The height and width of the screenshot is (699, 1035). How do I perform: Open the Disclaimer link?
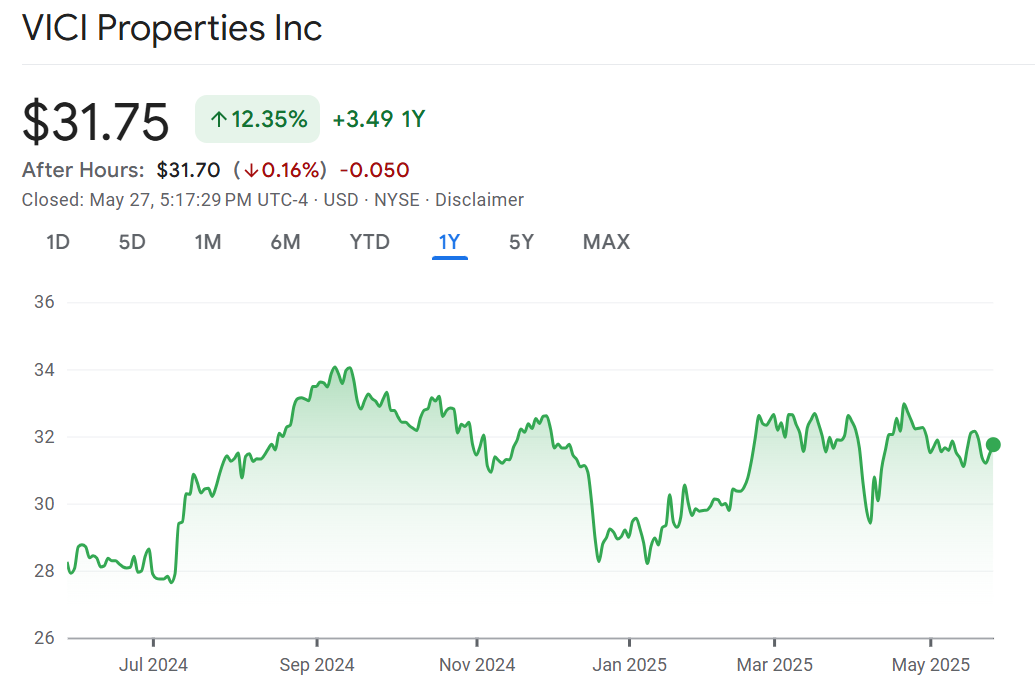click(479, 200)
